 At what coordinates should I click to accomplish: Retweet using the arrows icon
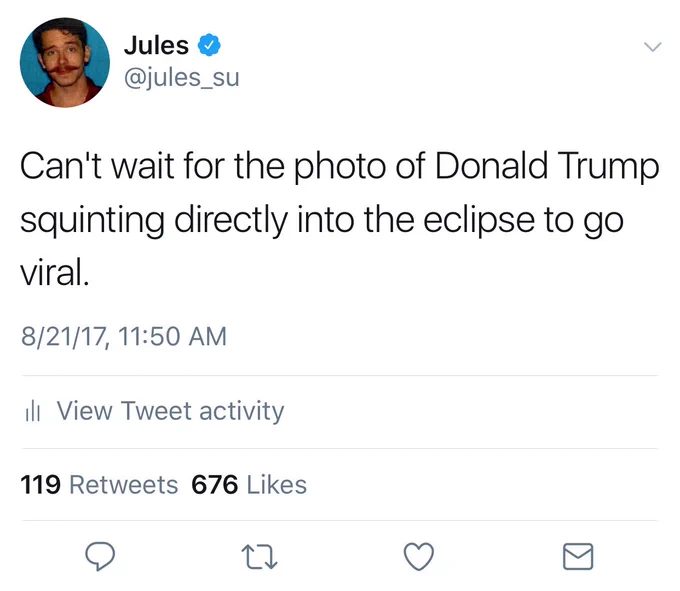pos(259,557)
